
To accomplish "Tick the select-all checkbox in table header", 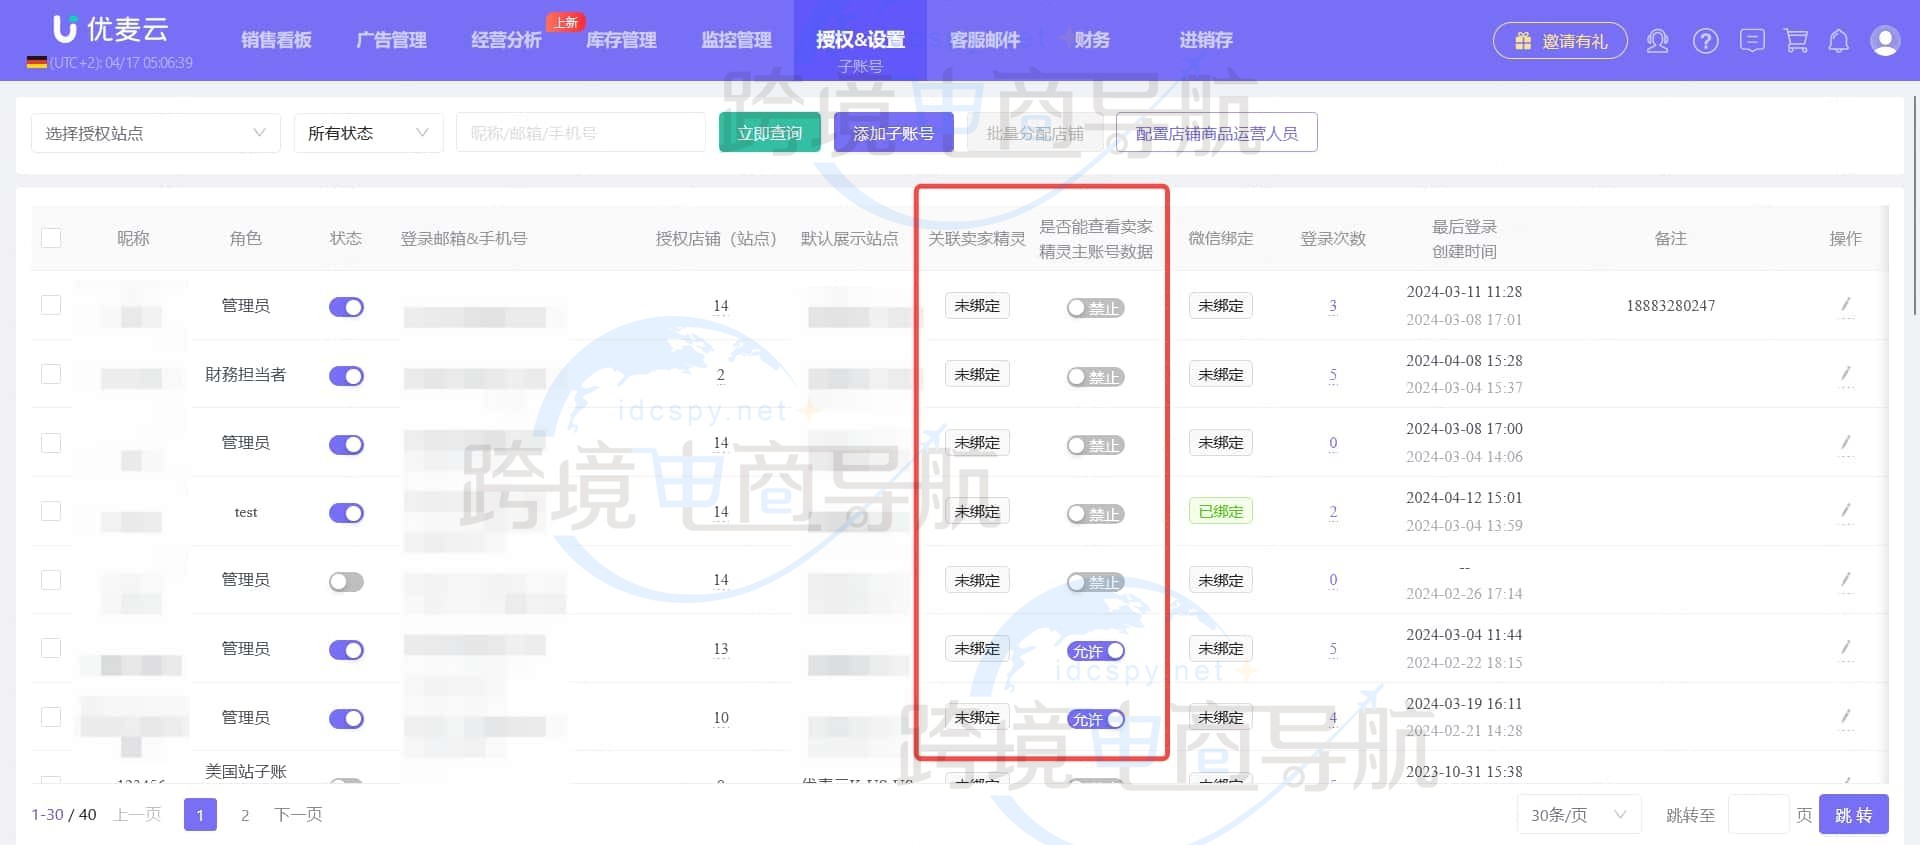I will 51,238.
